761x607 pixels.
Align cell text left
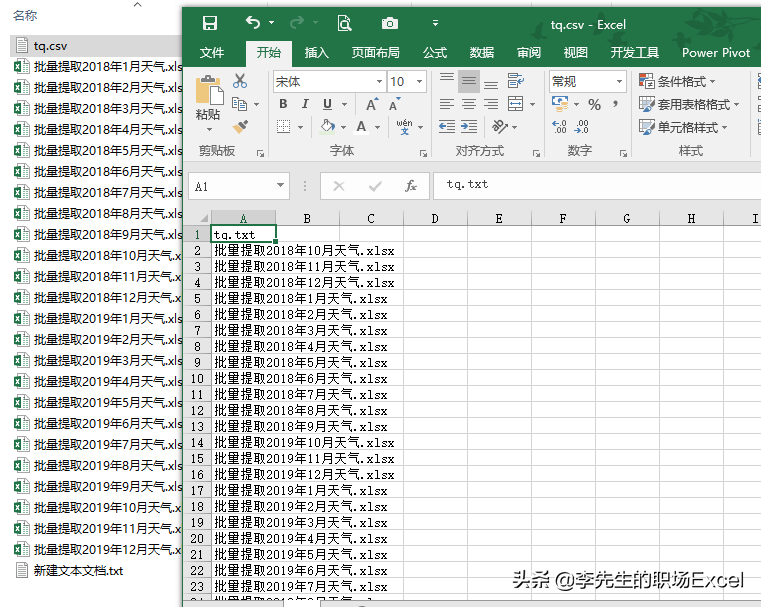[447, 104]
